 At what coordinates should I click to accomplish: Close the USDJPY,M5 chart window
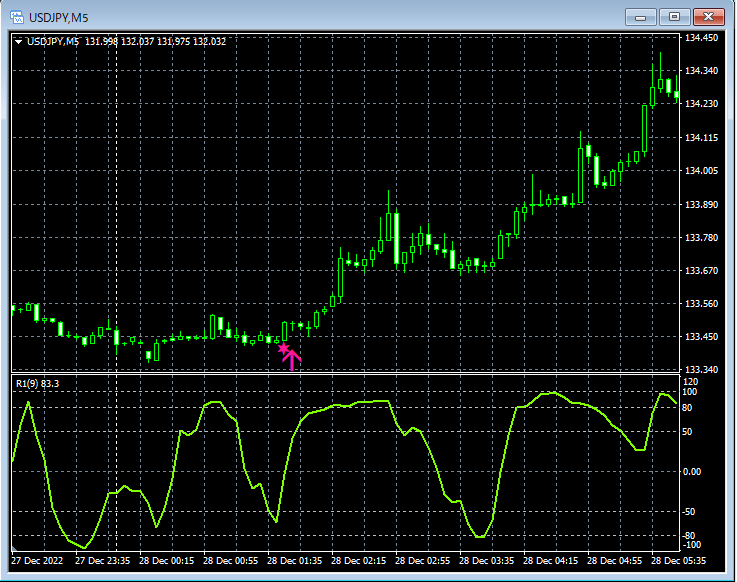[x=709, y=17]
